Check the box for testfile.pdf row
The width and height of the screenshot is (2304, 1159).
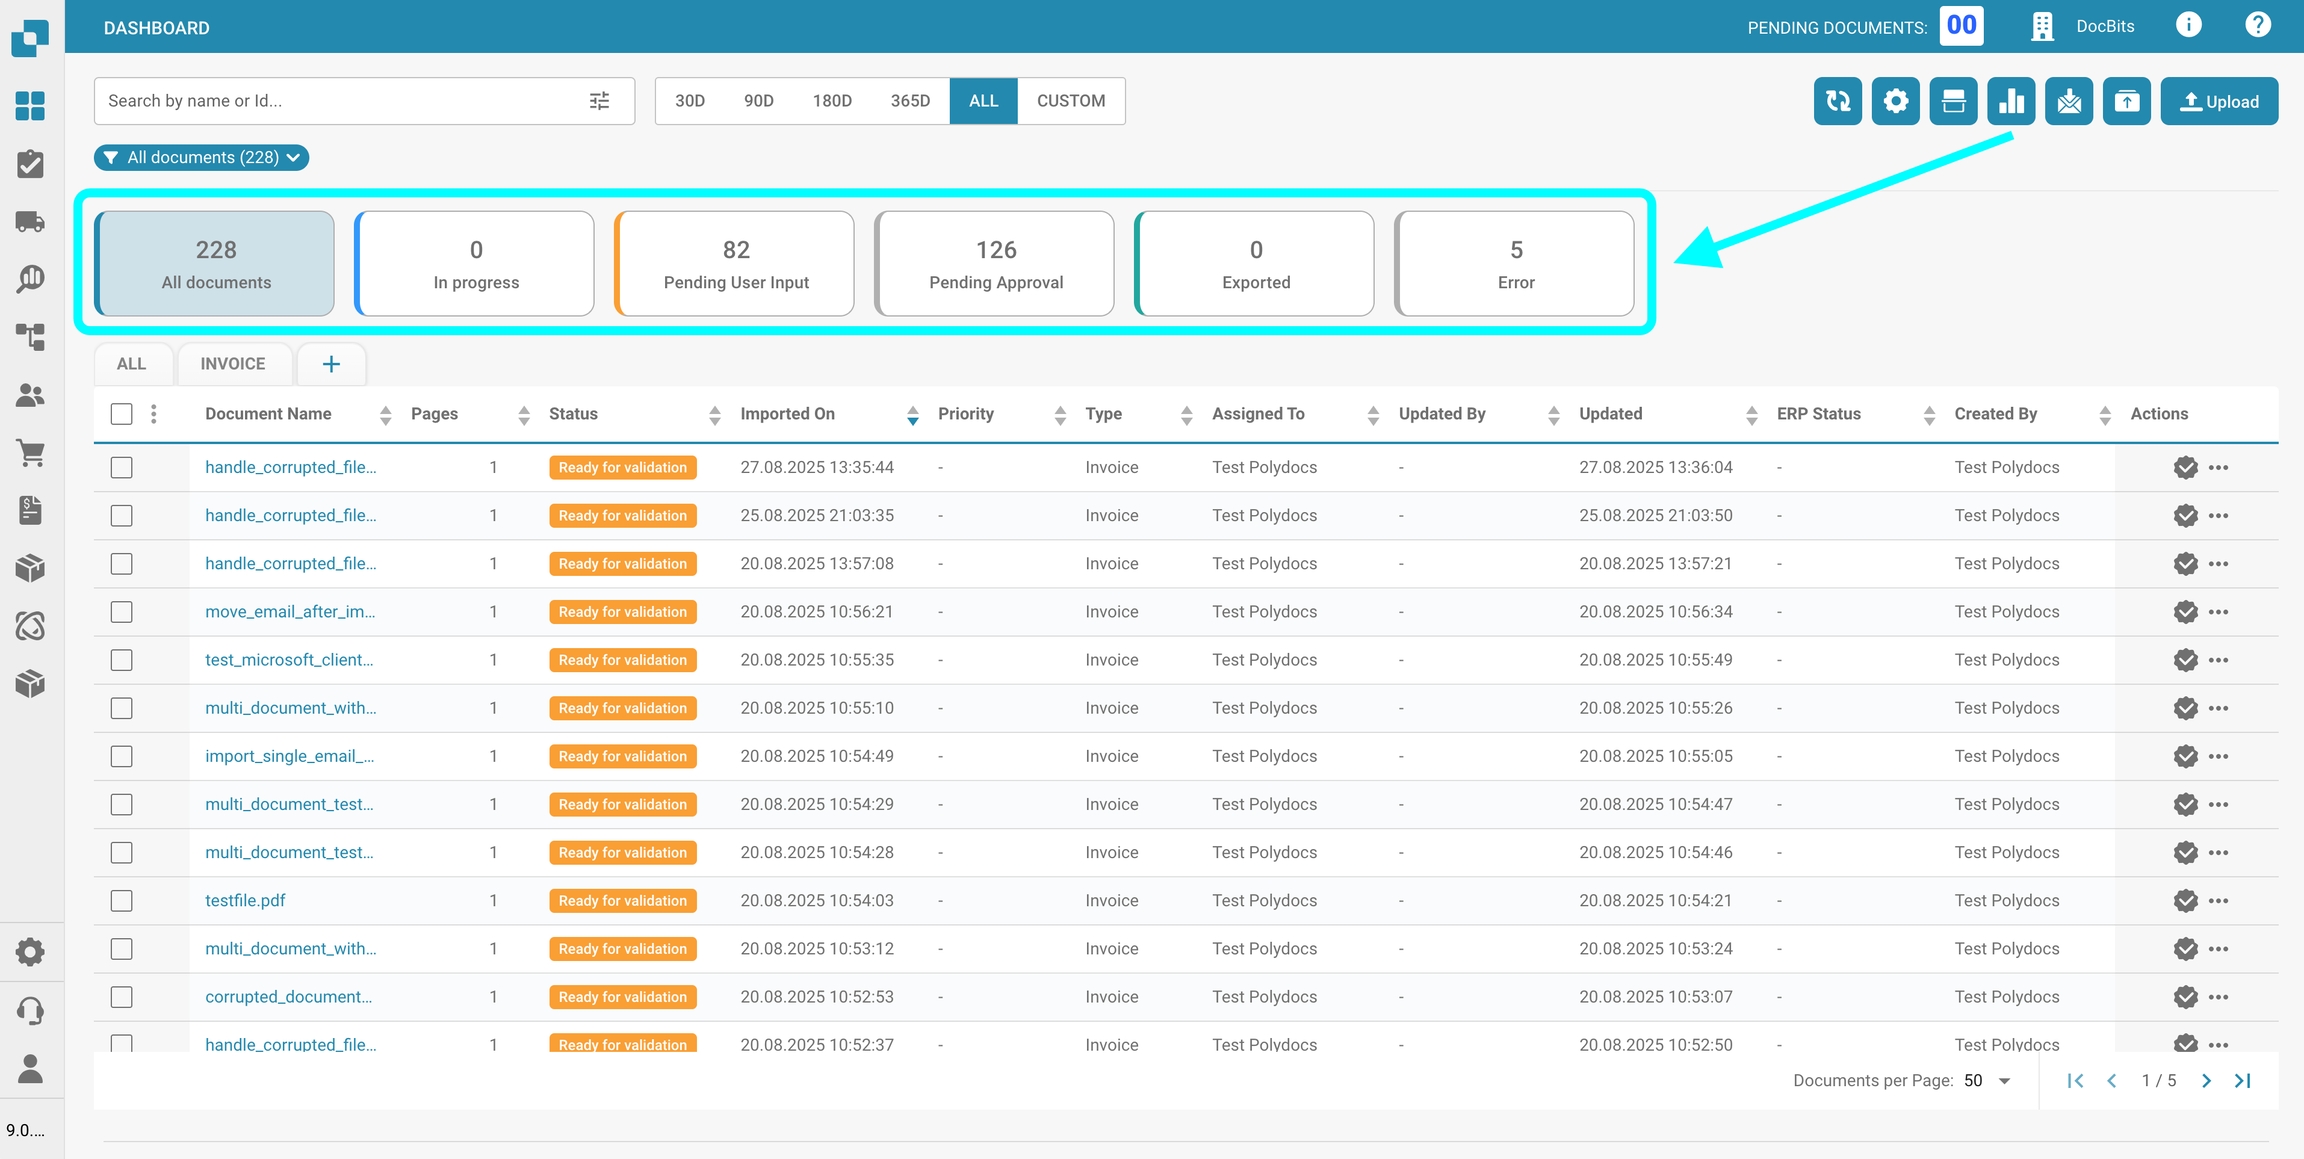pyautogui.click(x=122, y=901)
